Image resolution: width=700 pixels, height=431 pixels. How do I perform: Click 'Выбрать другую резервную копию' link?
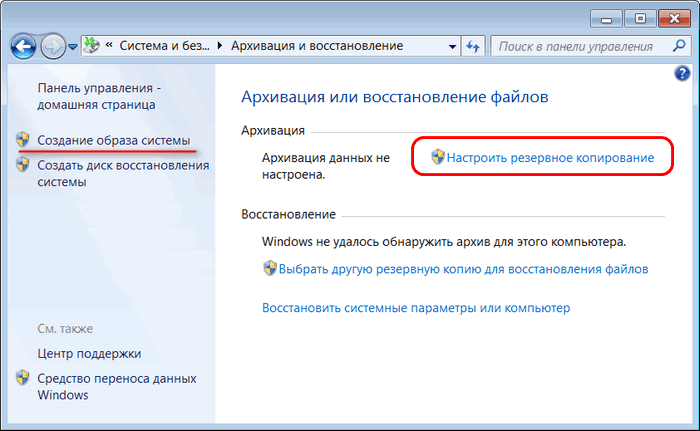tap(463, 269)
